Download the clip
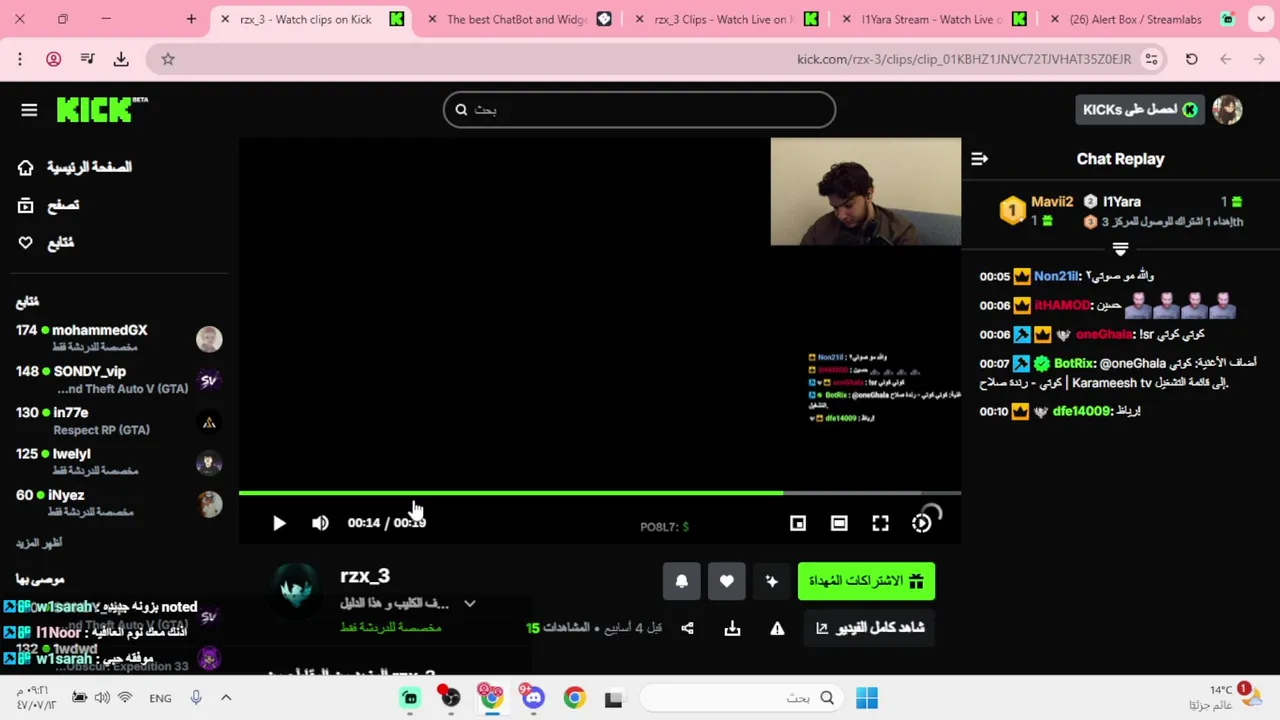The width and height of the screenshot is (1280, 720). click(732, 628)
